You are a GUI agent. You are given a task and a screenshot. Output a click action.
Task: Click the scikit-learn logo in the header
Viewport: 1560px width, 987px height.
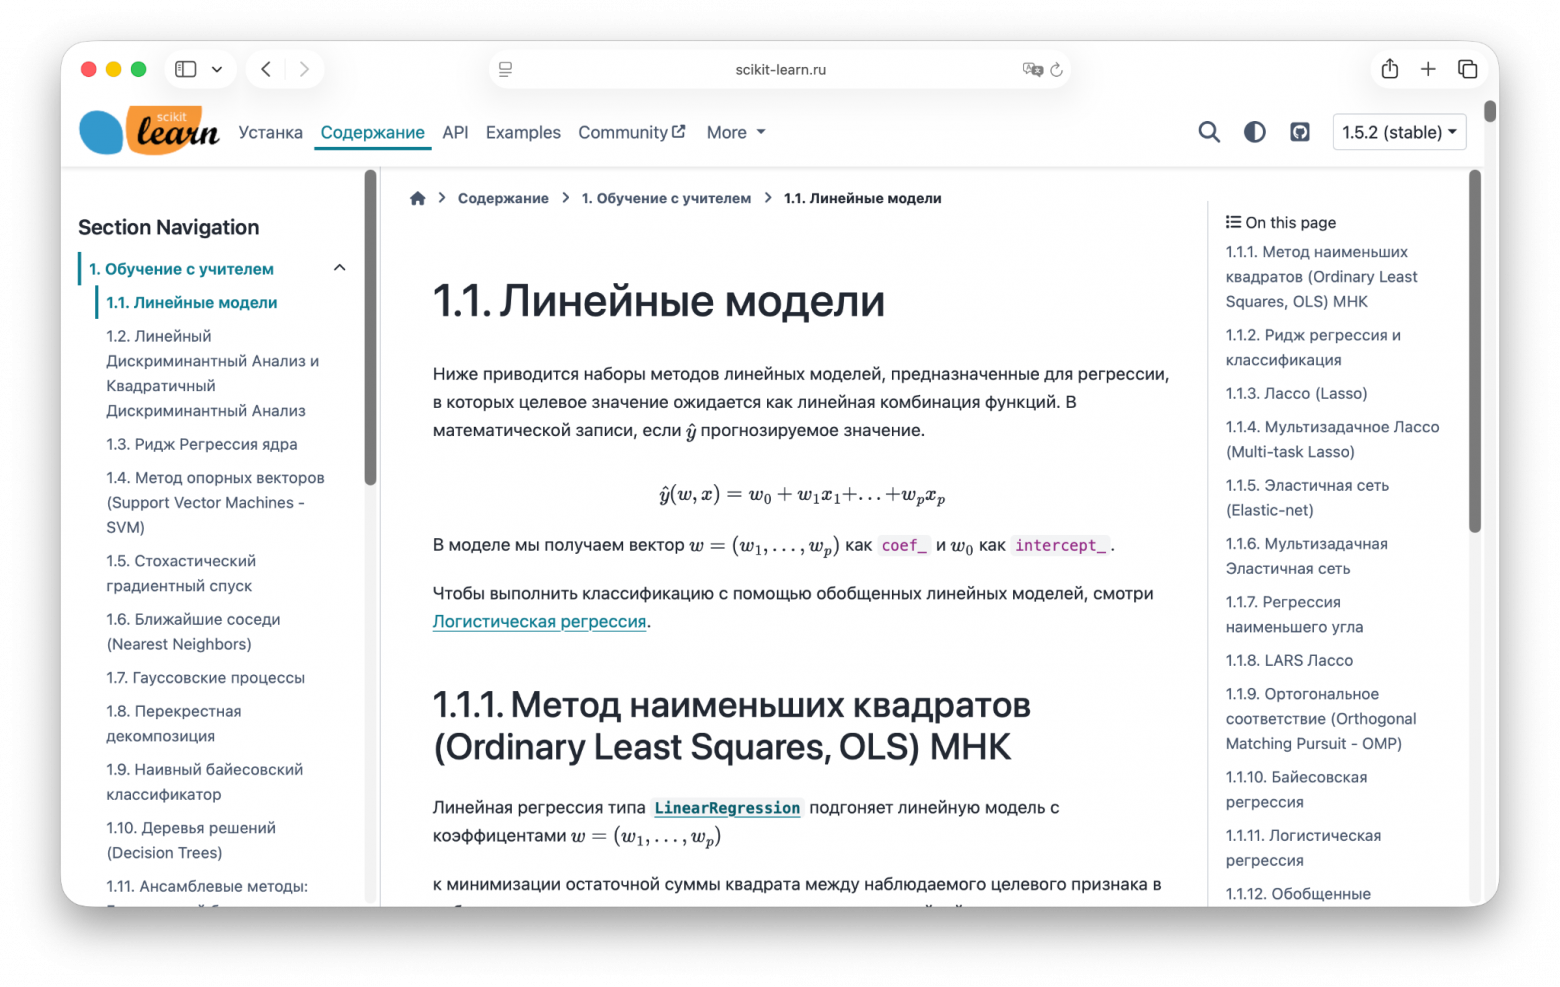pyautogui.click(x=148, y=130)
